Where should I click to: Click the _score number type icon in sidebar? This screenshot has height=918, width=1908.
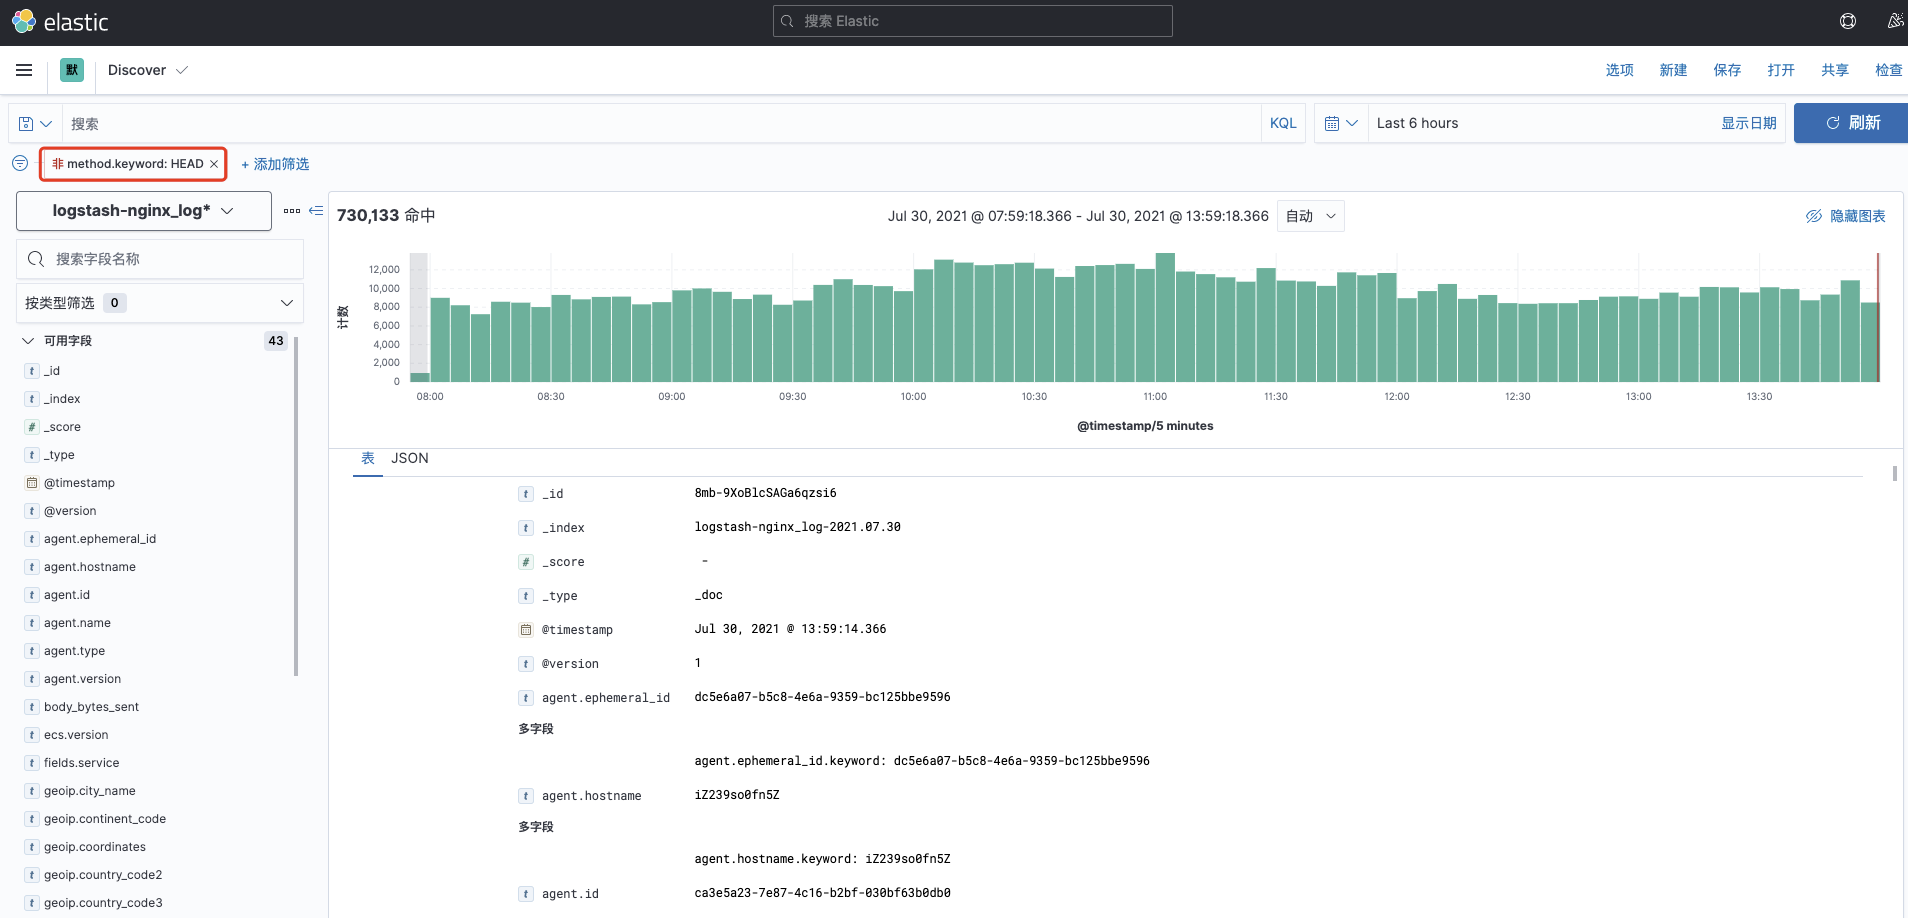32,427
